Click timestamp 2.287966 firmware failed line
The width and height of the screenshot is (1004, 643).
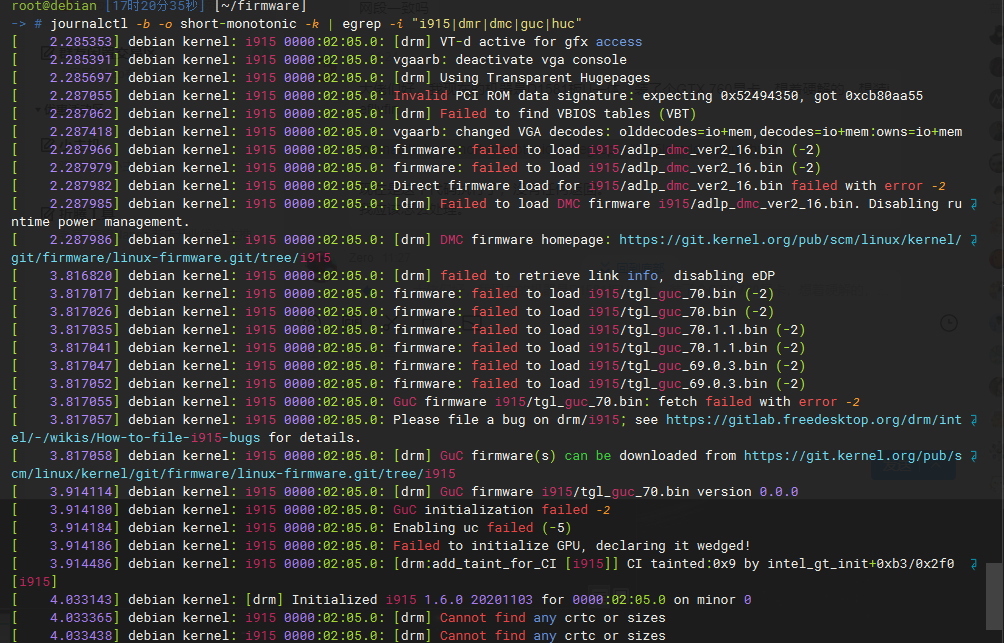81,149
